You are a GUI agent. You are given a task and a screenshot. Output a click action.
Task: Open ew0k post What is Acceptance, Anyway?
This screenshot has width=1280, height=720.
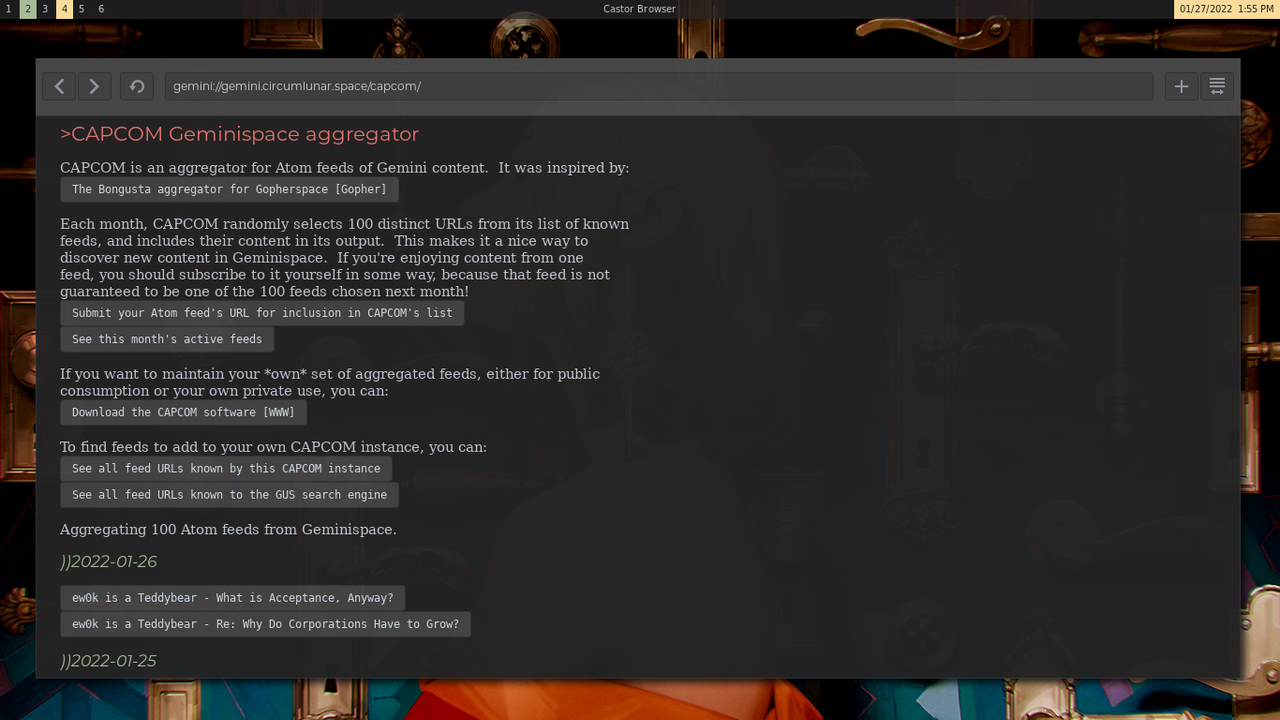click(x=232, y=598)
